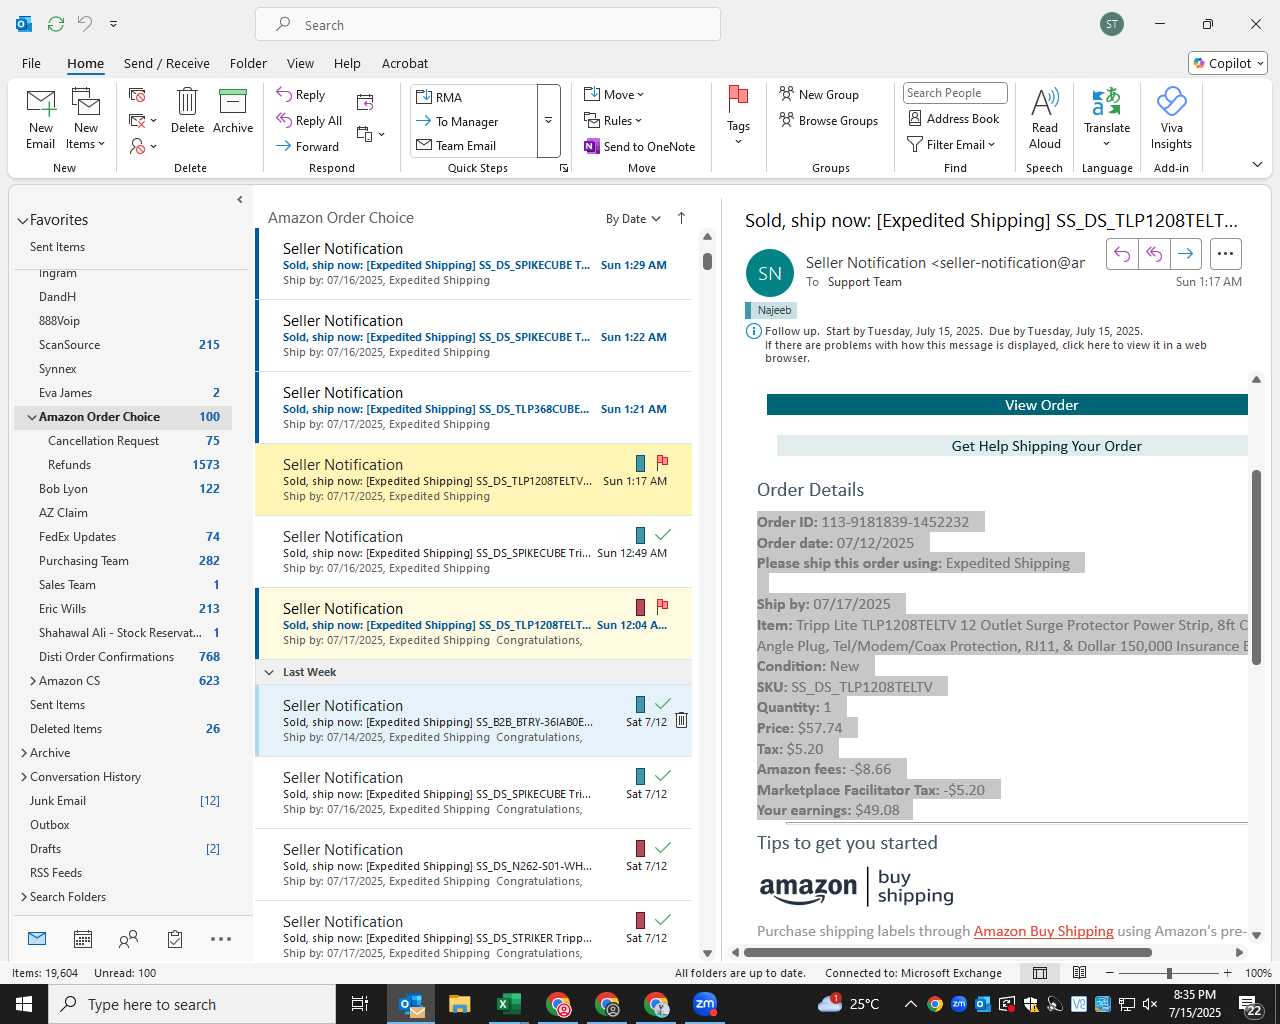1280x1024 pixels.
Task: Delete the Sat 7/12 SS_B2B_BTRY message
Action: pos(681,720)
